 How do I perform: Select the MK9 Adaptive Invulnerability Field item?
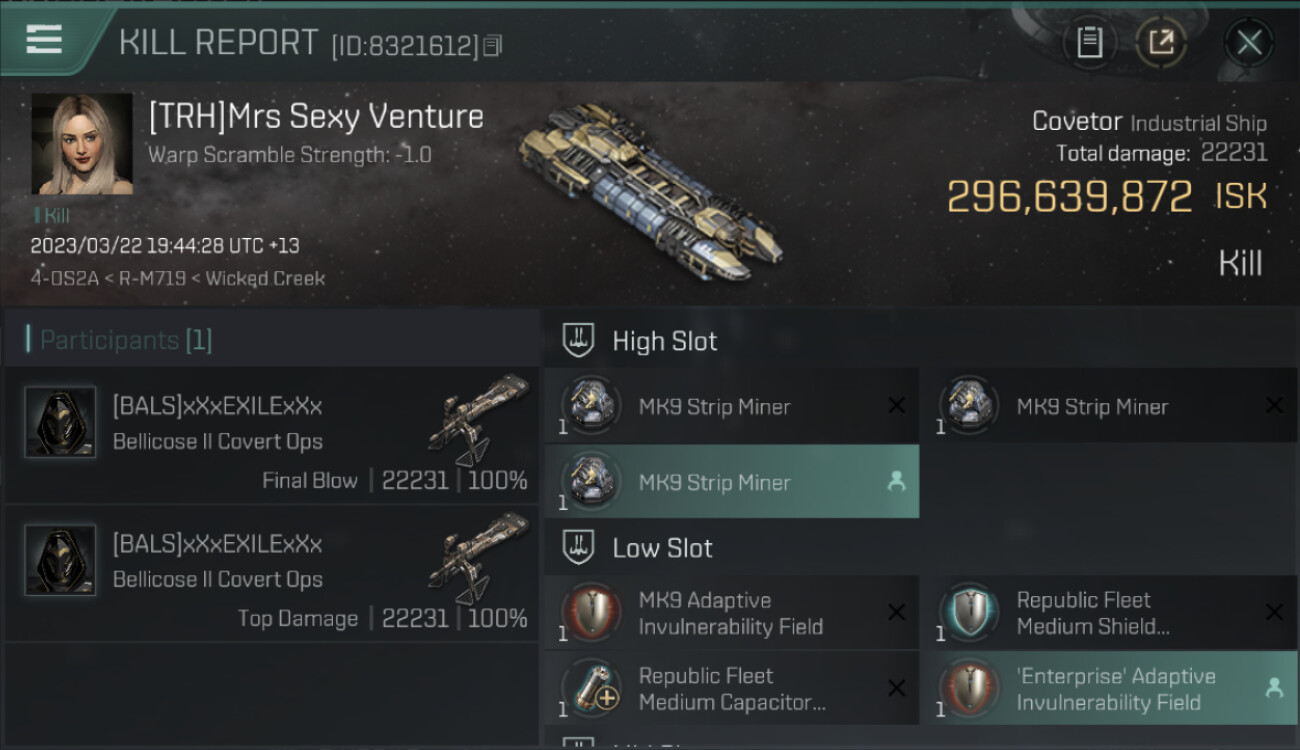point(731,613)
